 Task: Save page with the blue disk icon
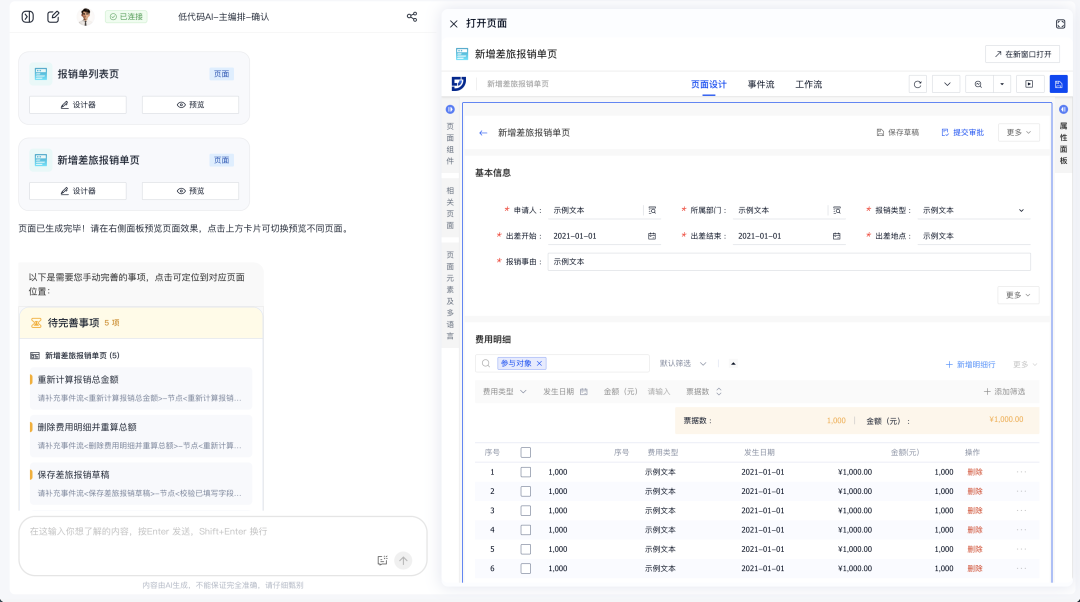tap(1059, 84)
